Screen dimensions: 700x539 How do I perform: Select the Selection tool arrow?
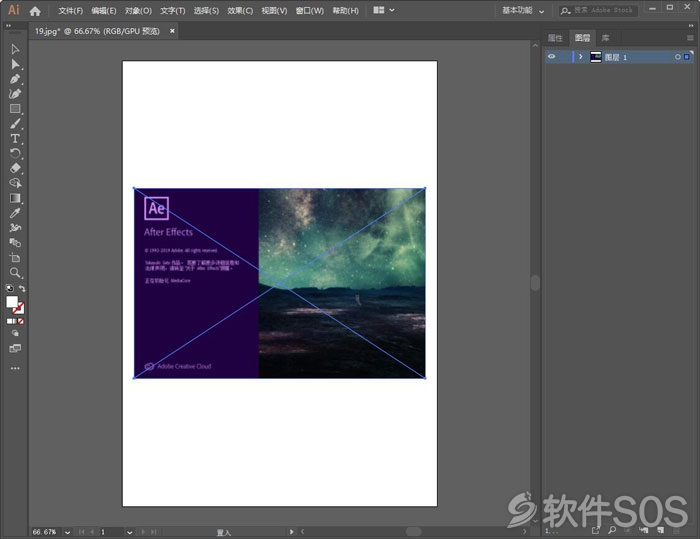click(x=15, y=49)
